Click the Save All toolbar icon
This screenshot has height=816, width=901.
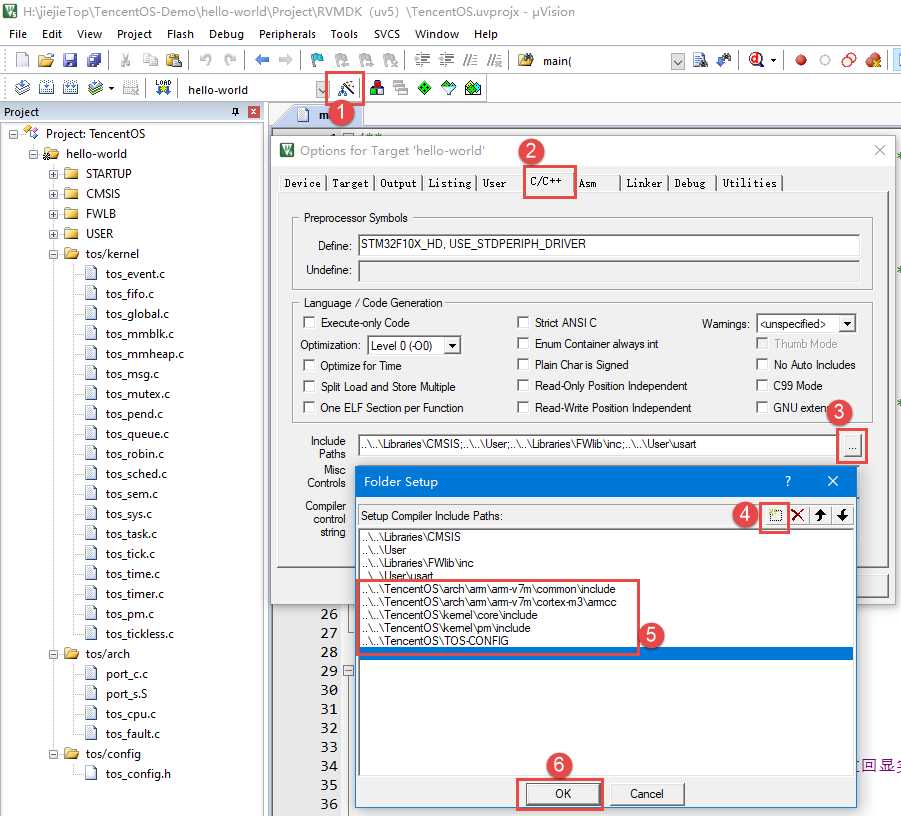pyautogui.click(x=94, y=60)
